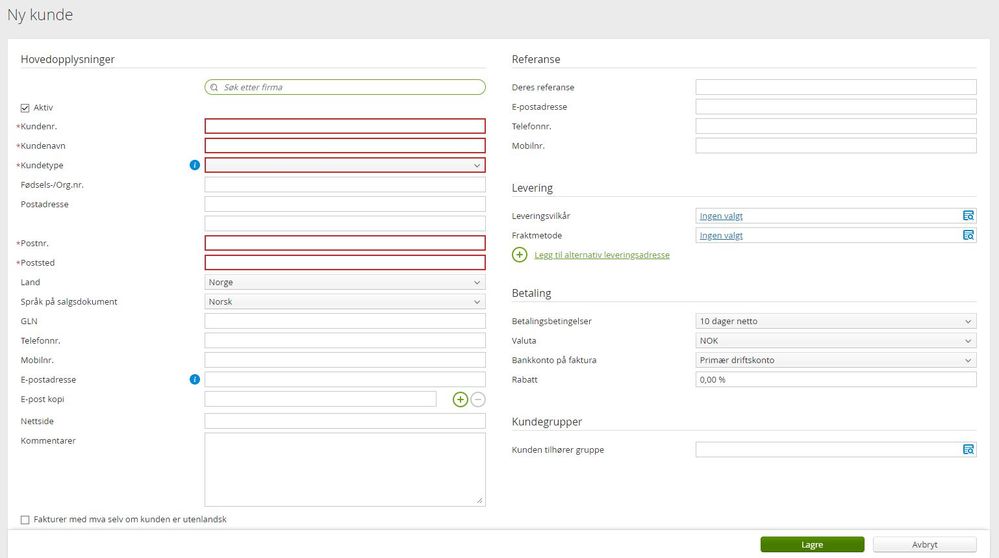The width and height of the screenshot is (999, 558).
Task: Open Bankkonto på faktura dropdown
Action: (x=836, y=360)
